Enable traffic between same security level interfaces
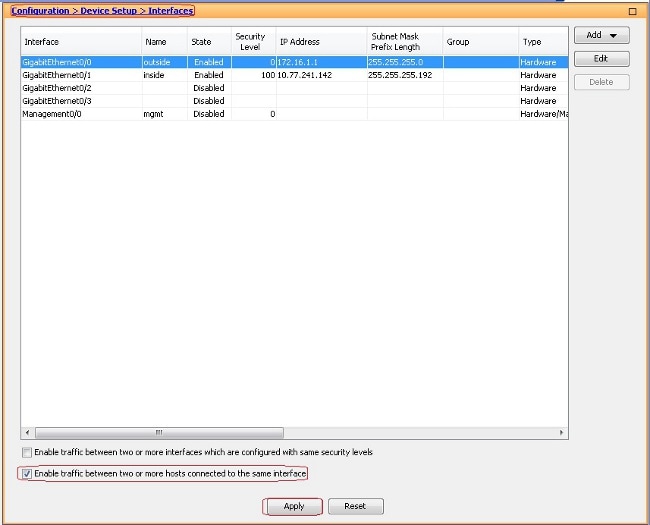Screen dimensions: 650x525 (27, 453)
